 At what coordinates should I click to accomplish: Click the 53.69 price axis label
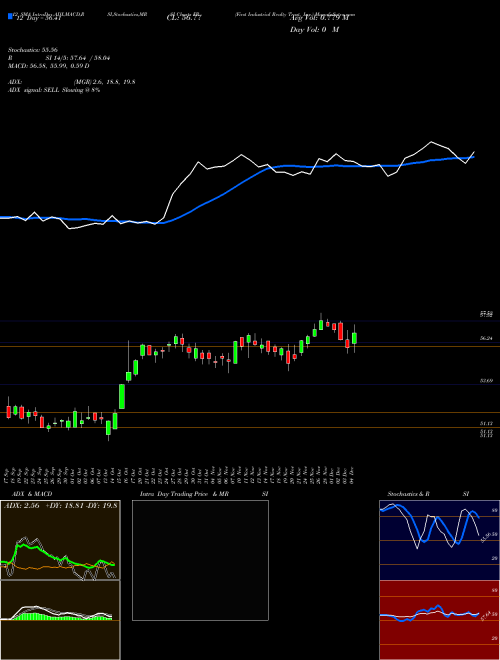click(486, 381)
